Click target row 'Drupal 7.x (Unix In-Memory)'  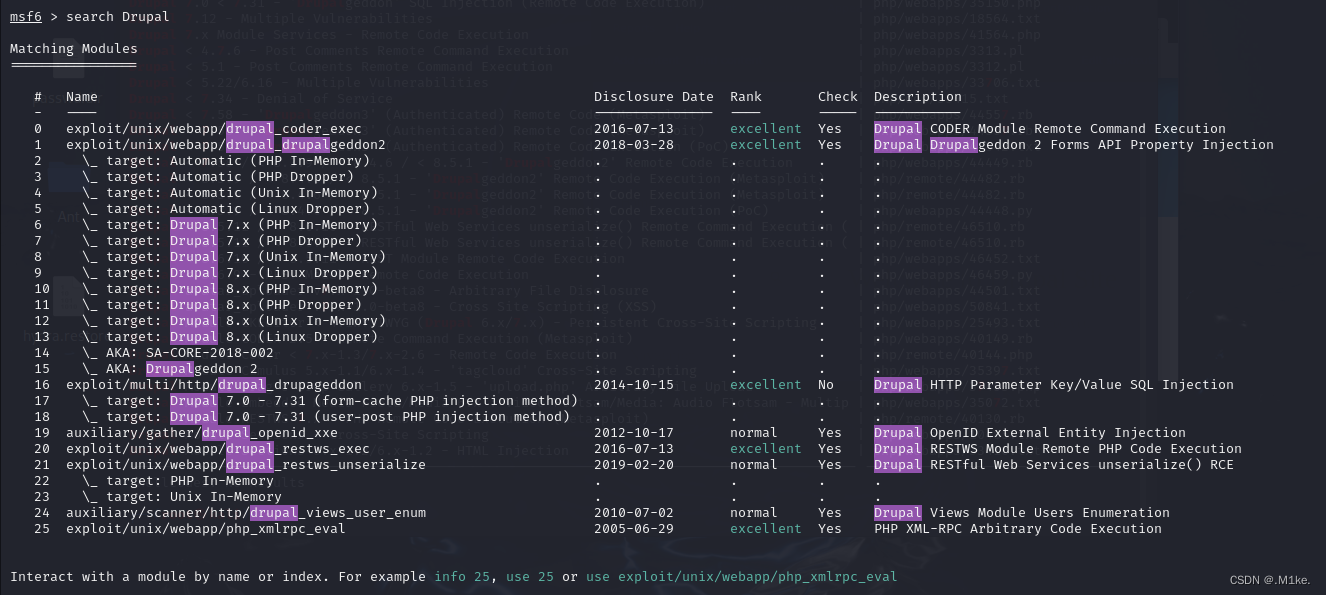point(234,257)
